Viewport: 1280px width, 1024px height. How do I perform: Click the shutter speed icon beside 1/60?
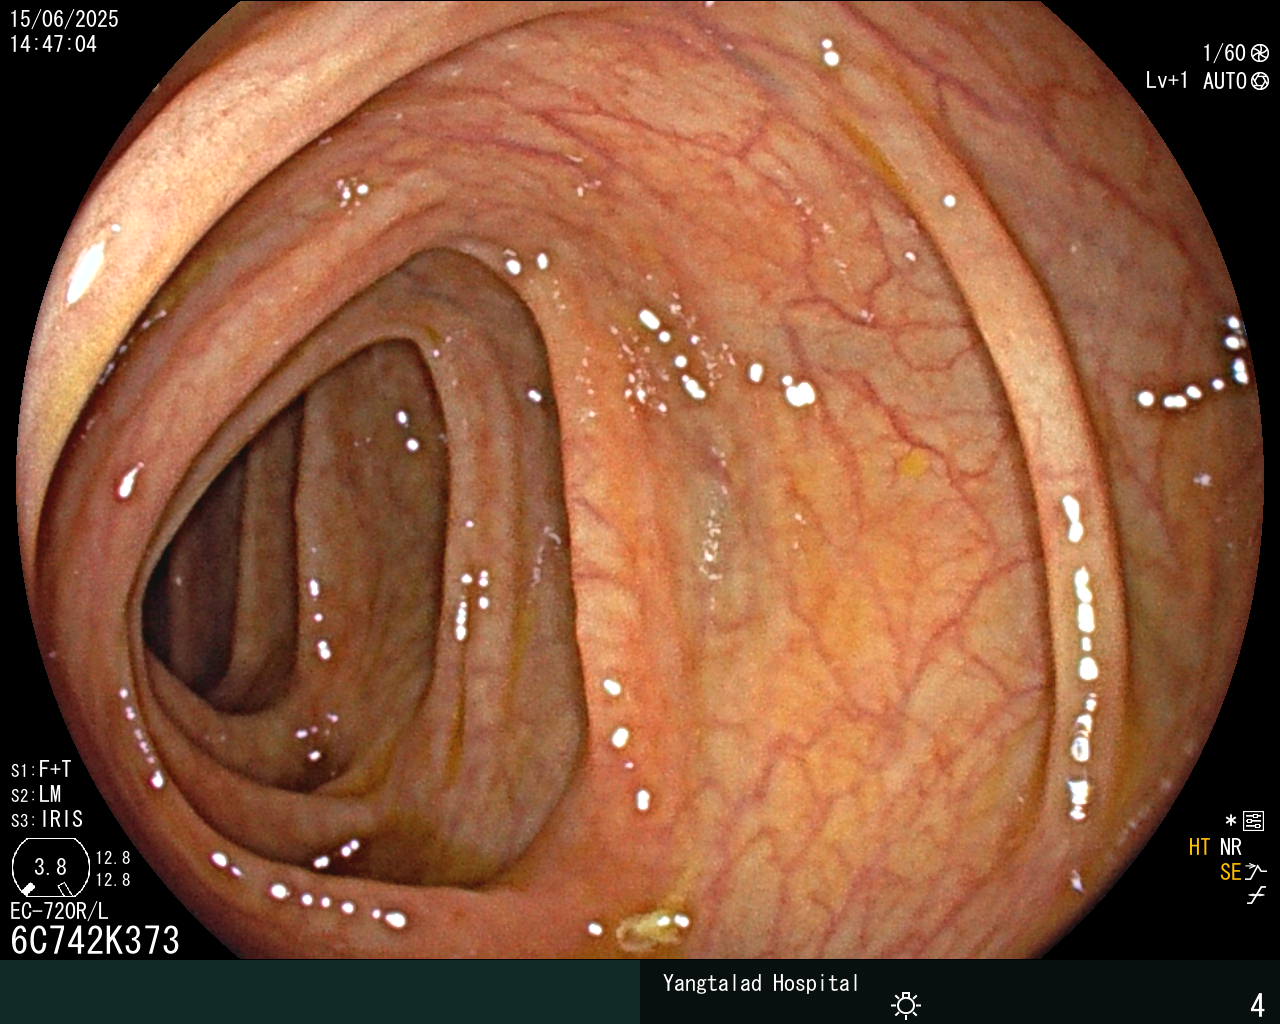pyautogui.click(x=1259, y=53)
